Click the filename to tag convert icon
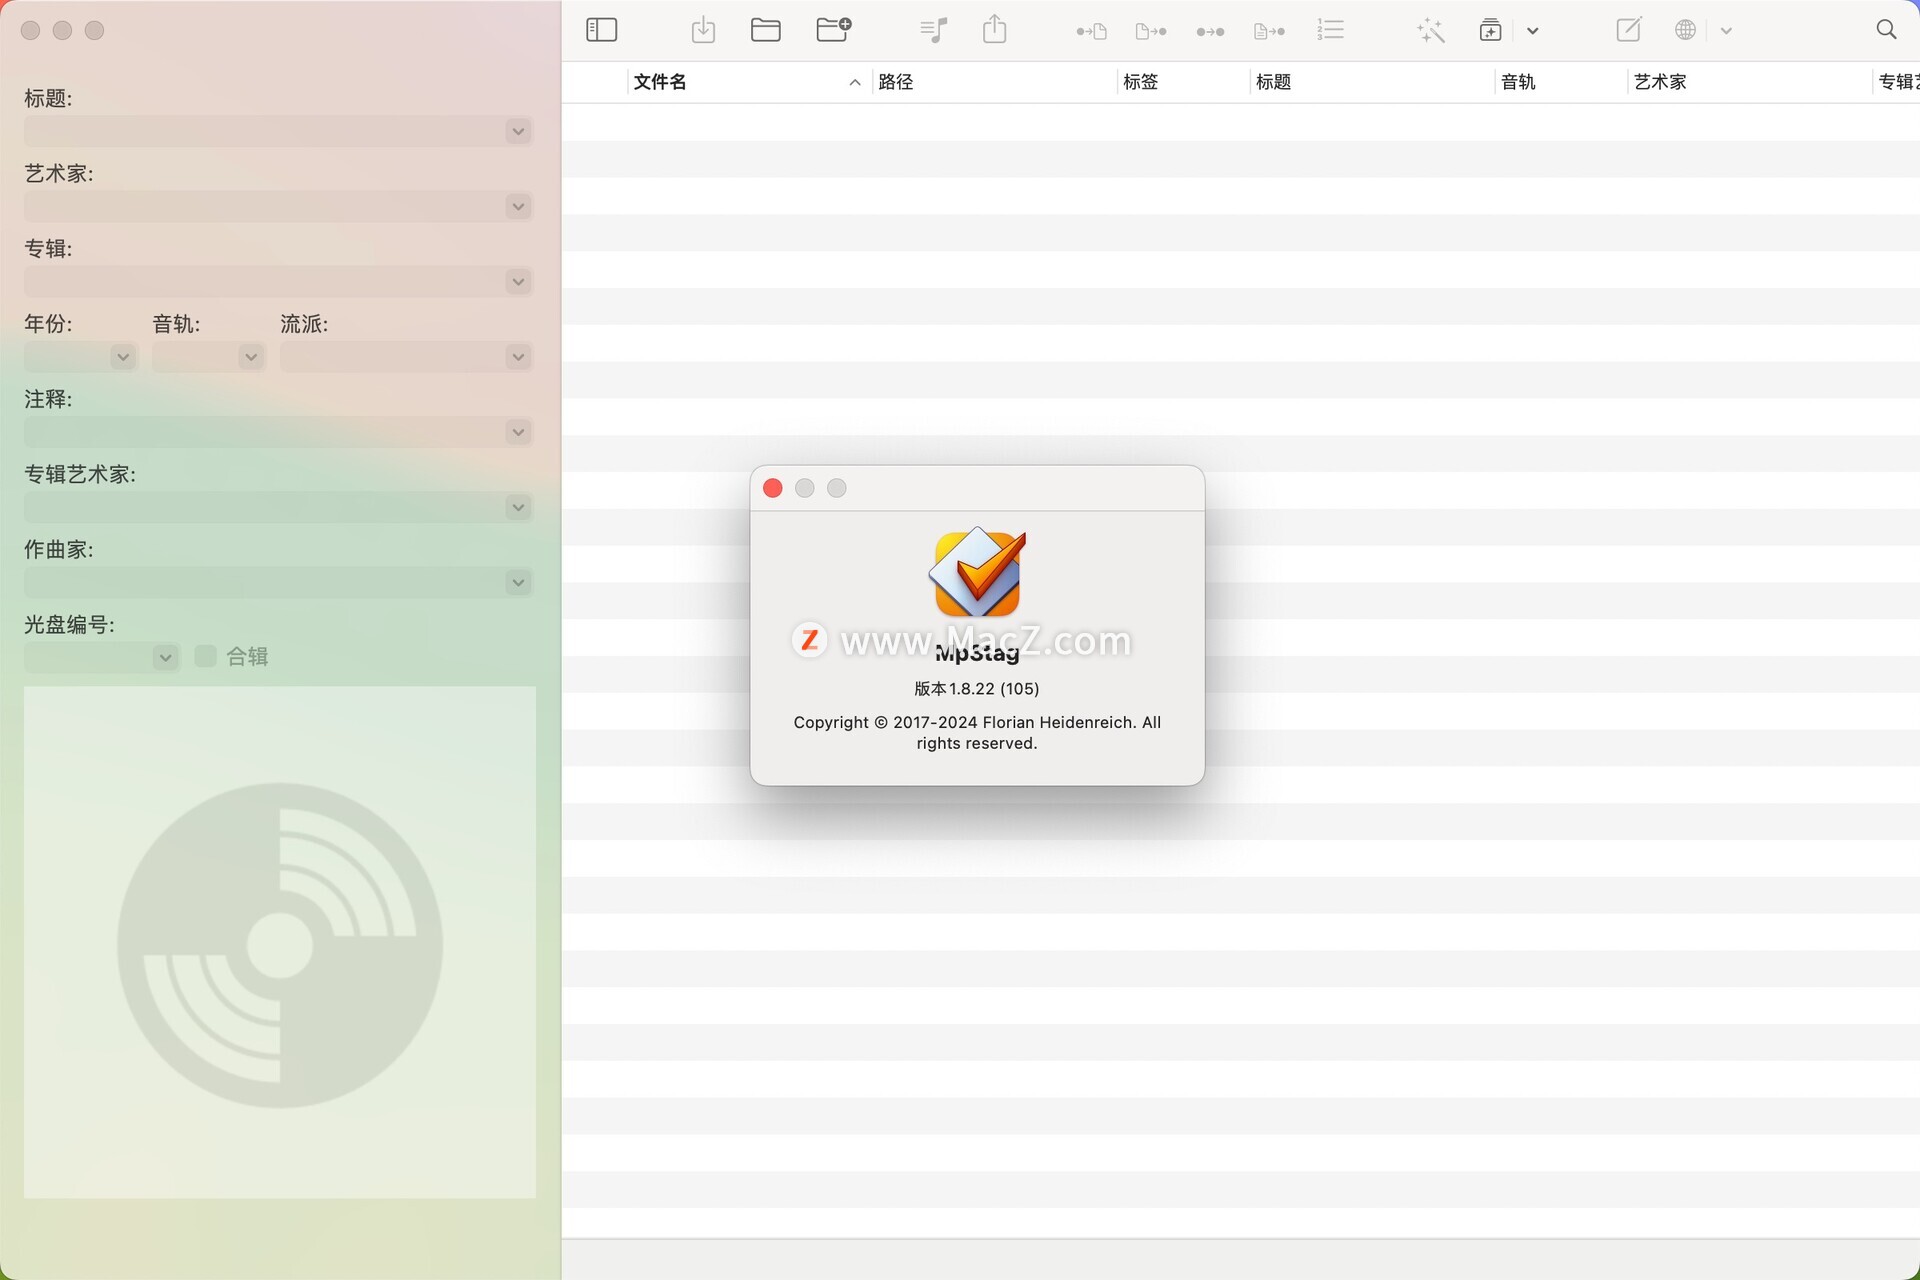Viewport: 1920px width, 1280px height. click(1151, 31)
